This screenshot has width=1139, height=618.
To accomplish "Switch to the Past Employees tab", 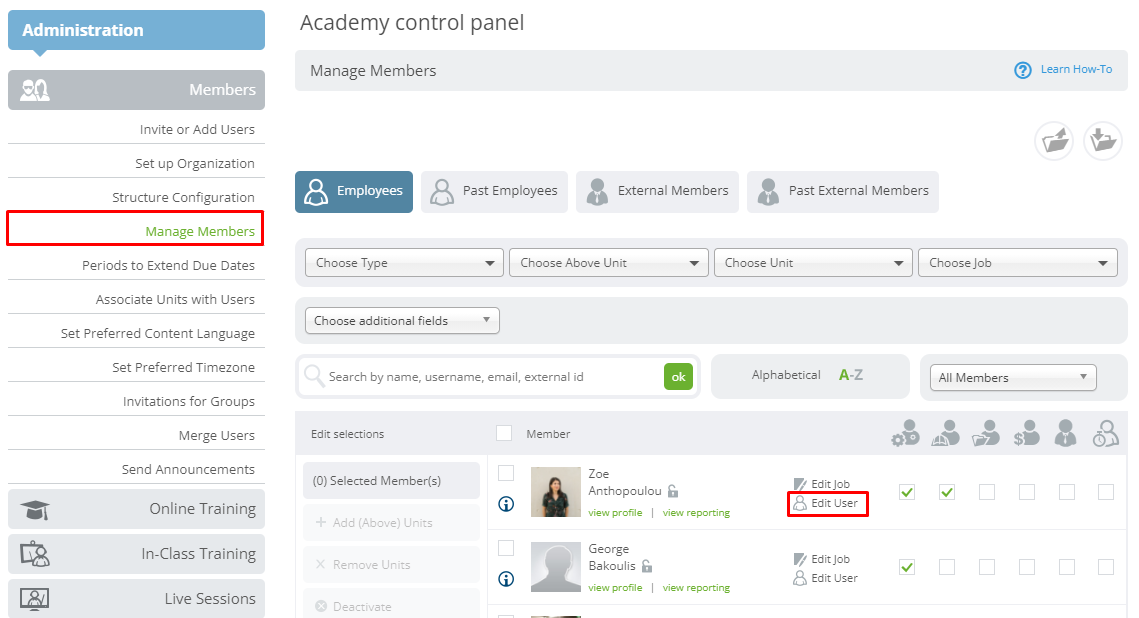I will pos(494,192).
